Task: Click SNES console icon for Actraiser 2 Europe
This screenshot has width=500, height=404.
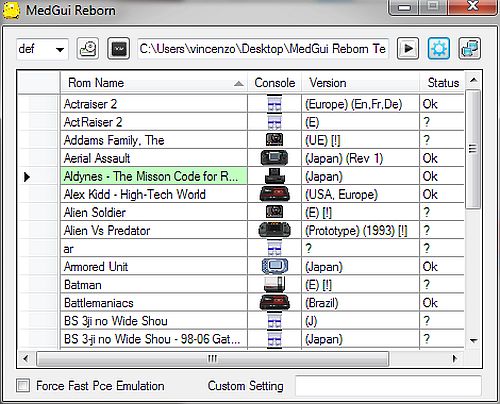Action: tap(274, 104)
